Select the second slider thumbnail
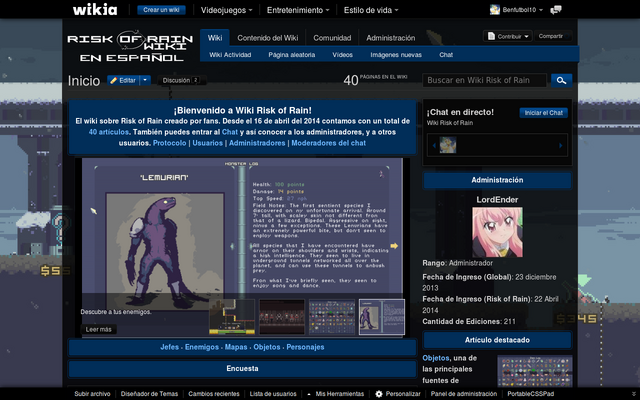Viewport: 640px width, 400px height. (x=282, y=317)
